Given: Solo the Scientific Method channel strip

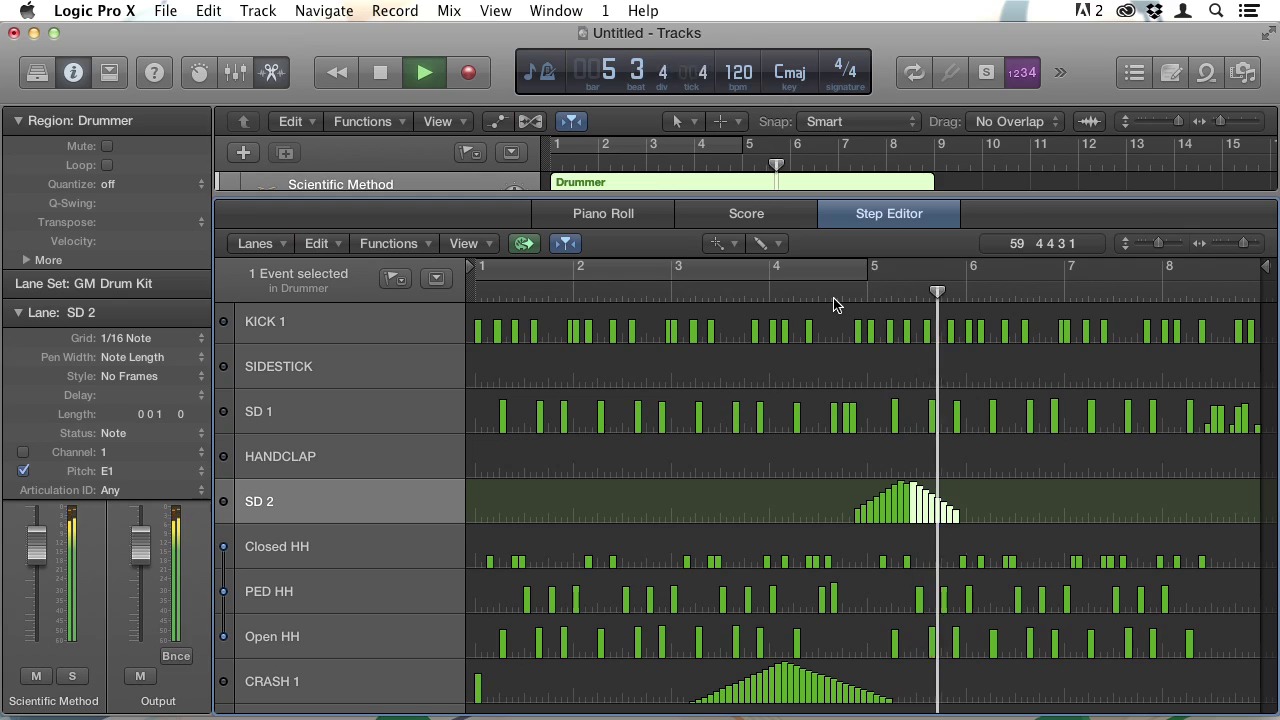Looking at the screenshot, I should 72,676.
